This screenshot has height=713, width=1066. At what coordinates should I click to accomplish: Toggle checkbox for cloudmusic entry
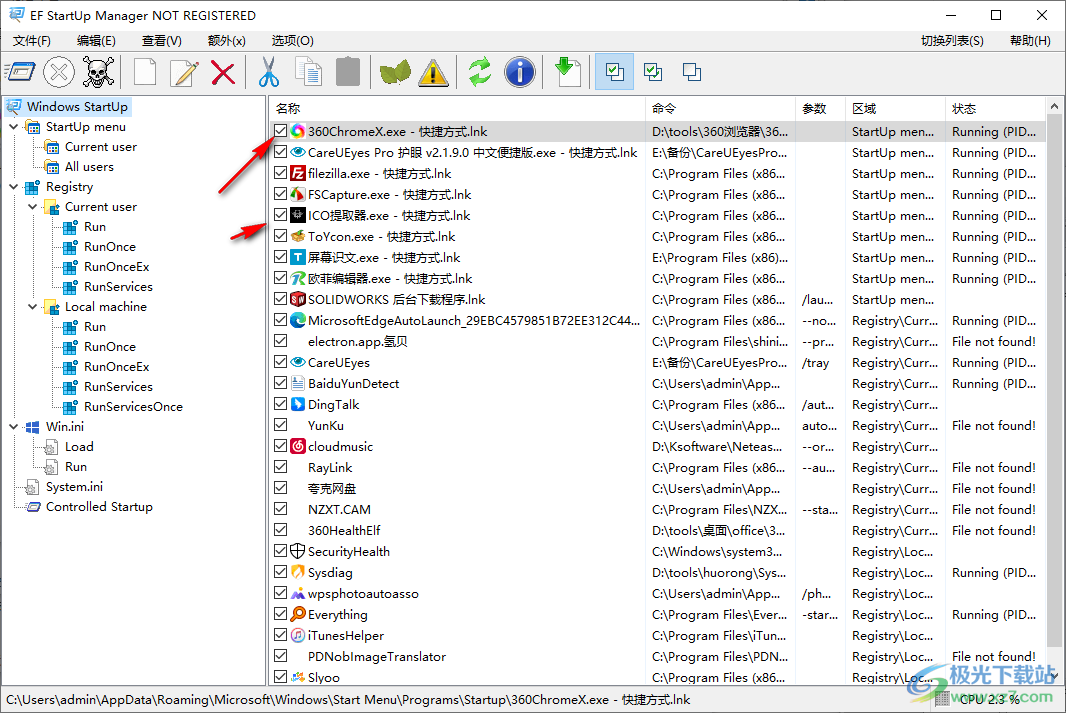click(280, 446)
